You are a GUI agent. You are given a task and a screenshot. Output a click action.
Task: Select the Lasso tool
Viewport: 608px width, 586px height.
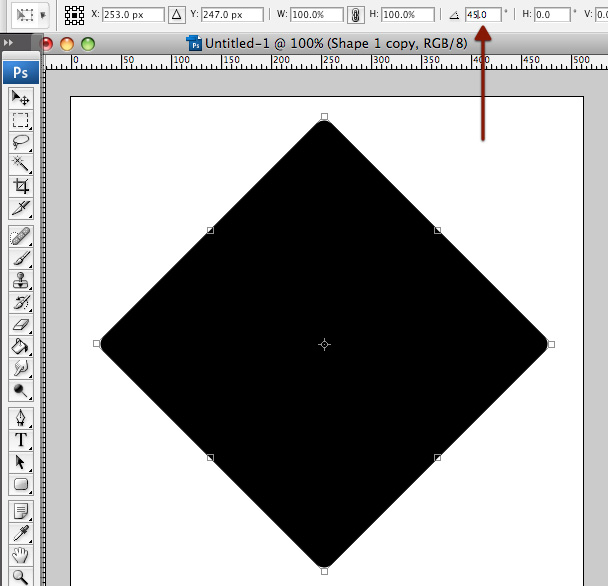pyautogui.click(x=21, y=142)
